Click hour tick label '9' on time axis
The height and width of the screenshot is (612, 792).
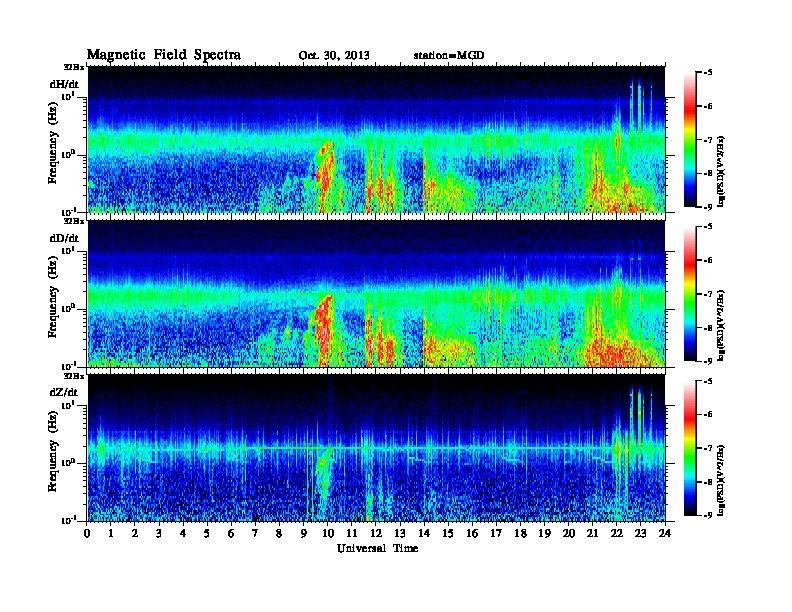304,533
